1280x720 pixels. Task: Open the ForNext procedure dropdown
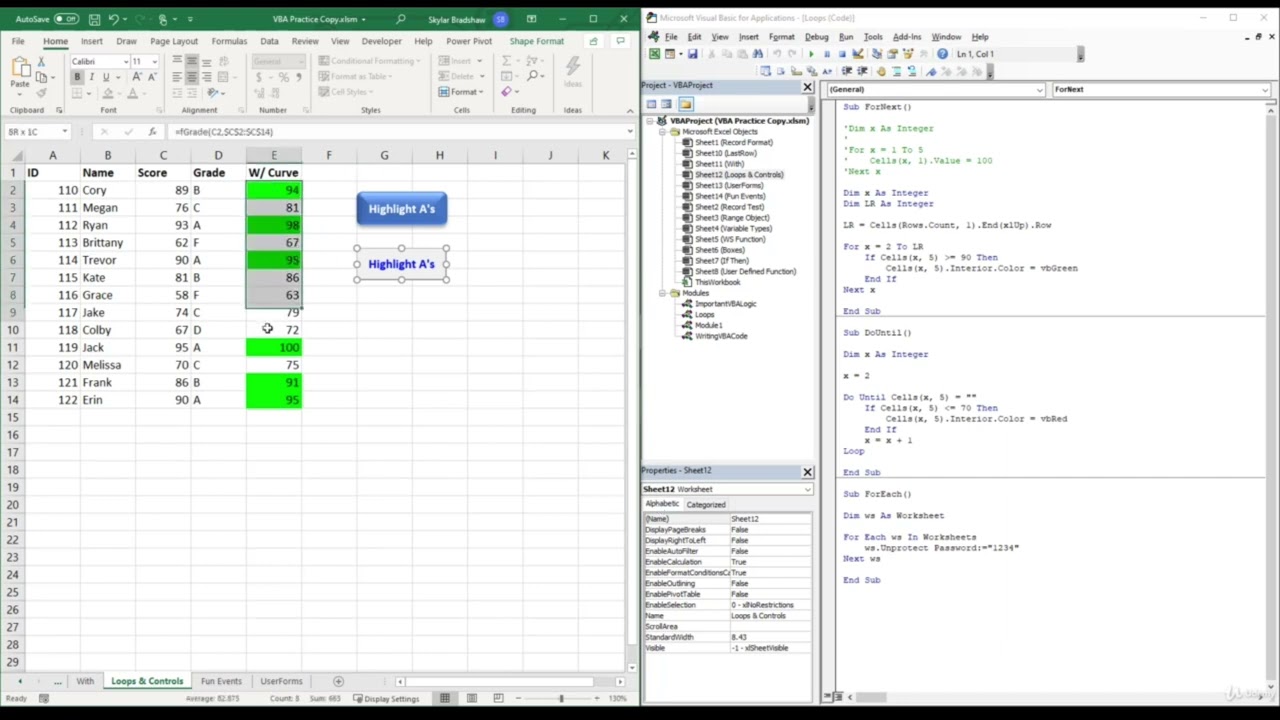point(1264,89)
